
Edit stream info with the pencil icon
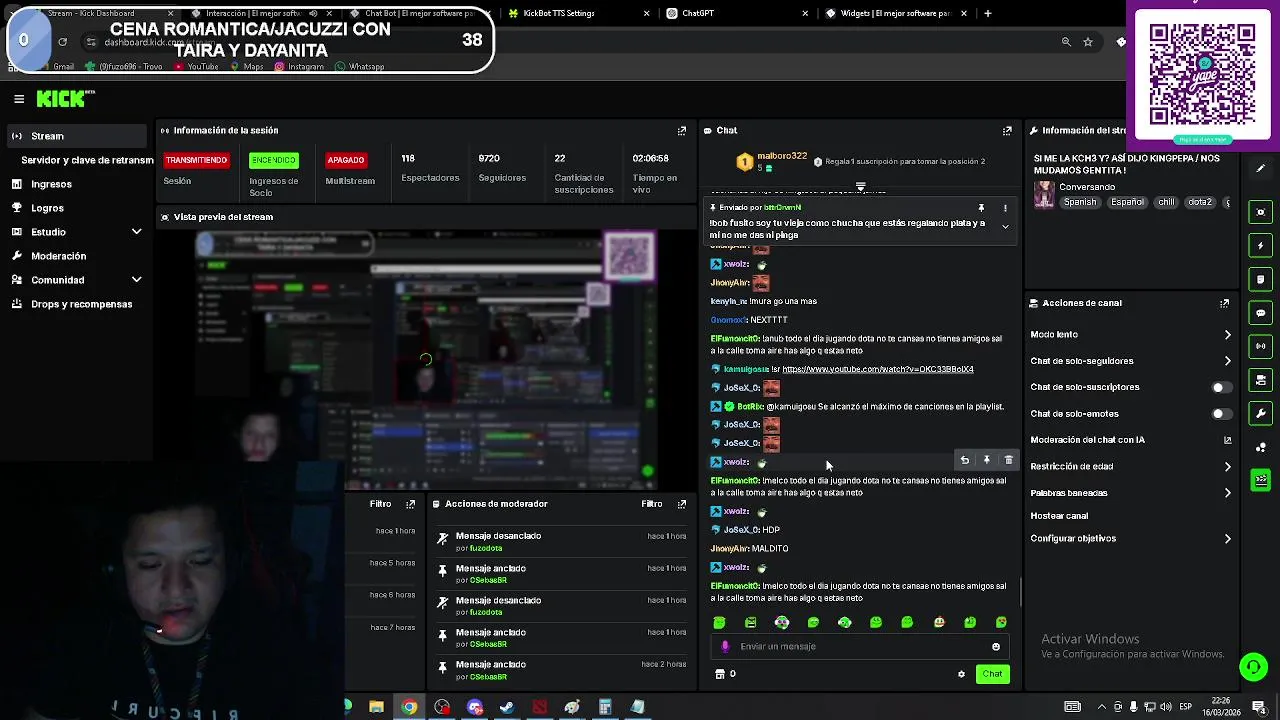(1261, 169)
